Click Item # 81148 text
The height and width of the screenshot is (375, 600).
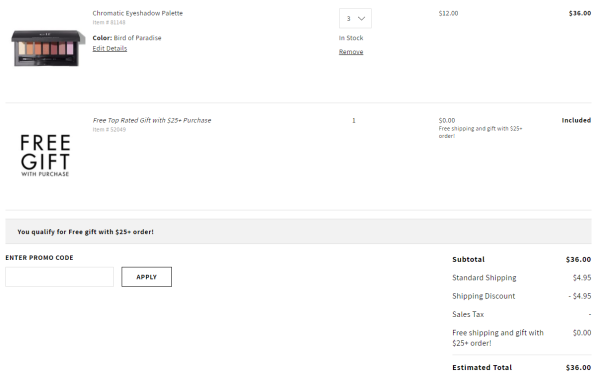coord(109,22)
